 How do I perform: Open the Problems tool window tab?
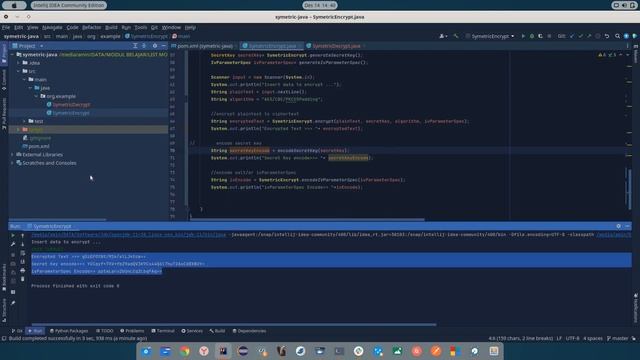click(x=132, y=331)
